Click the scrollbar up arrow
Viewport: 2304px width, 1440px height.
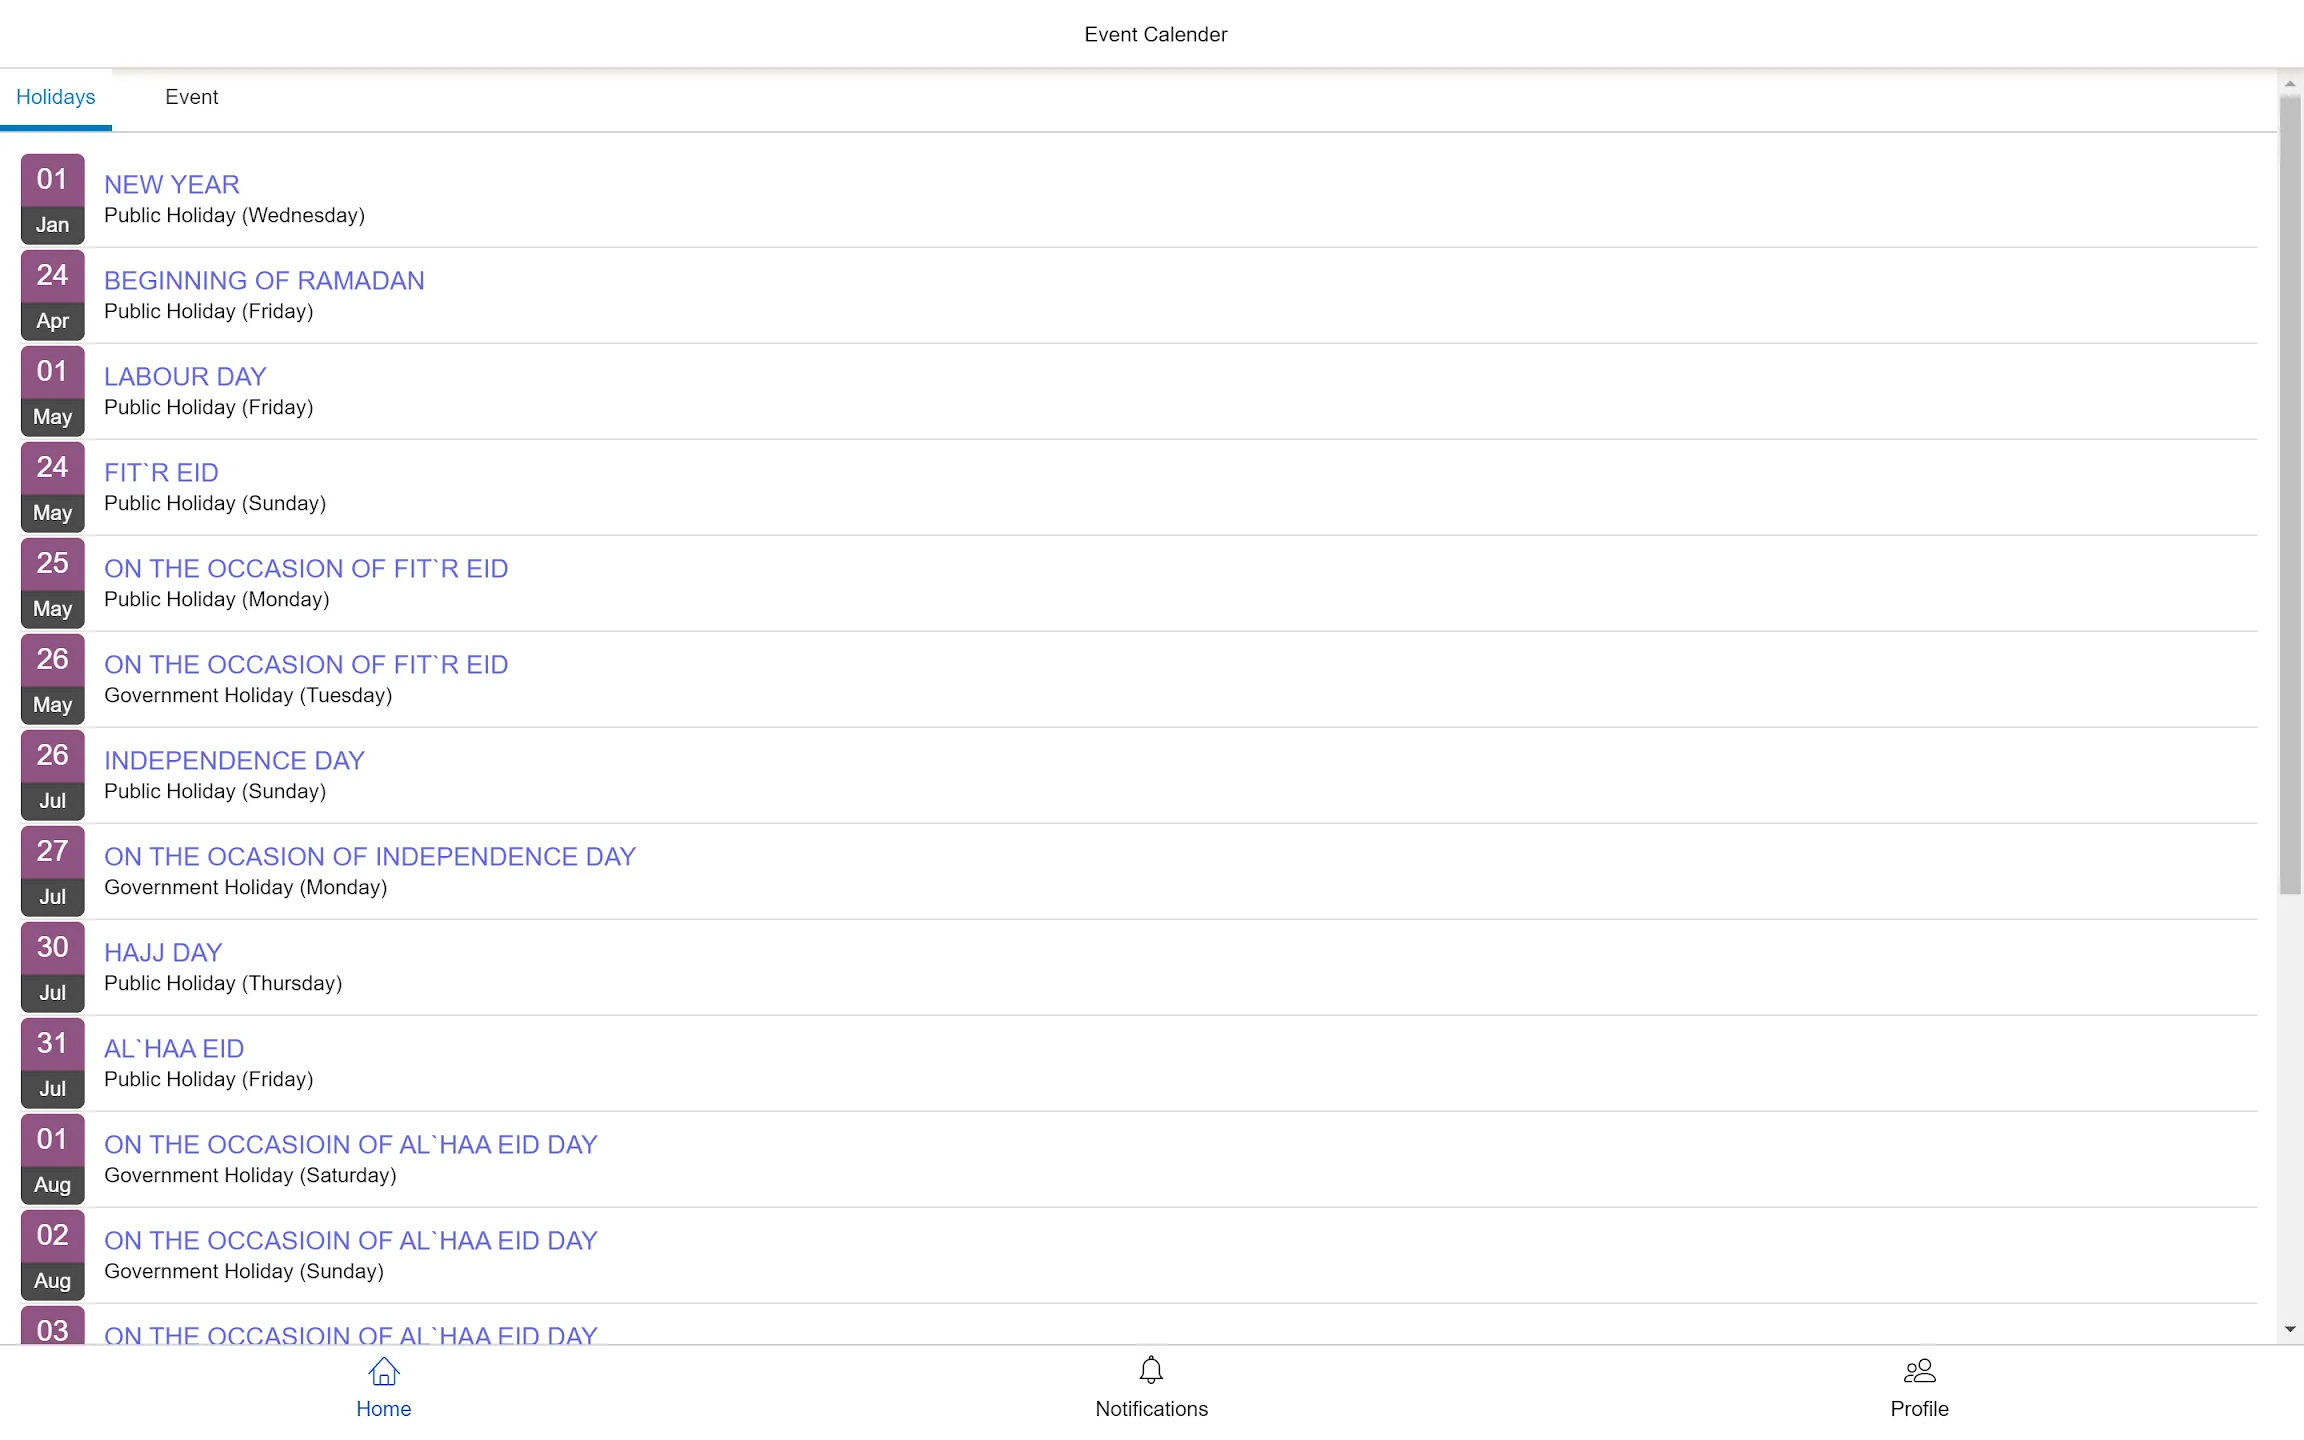2290,84
